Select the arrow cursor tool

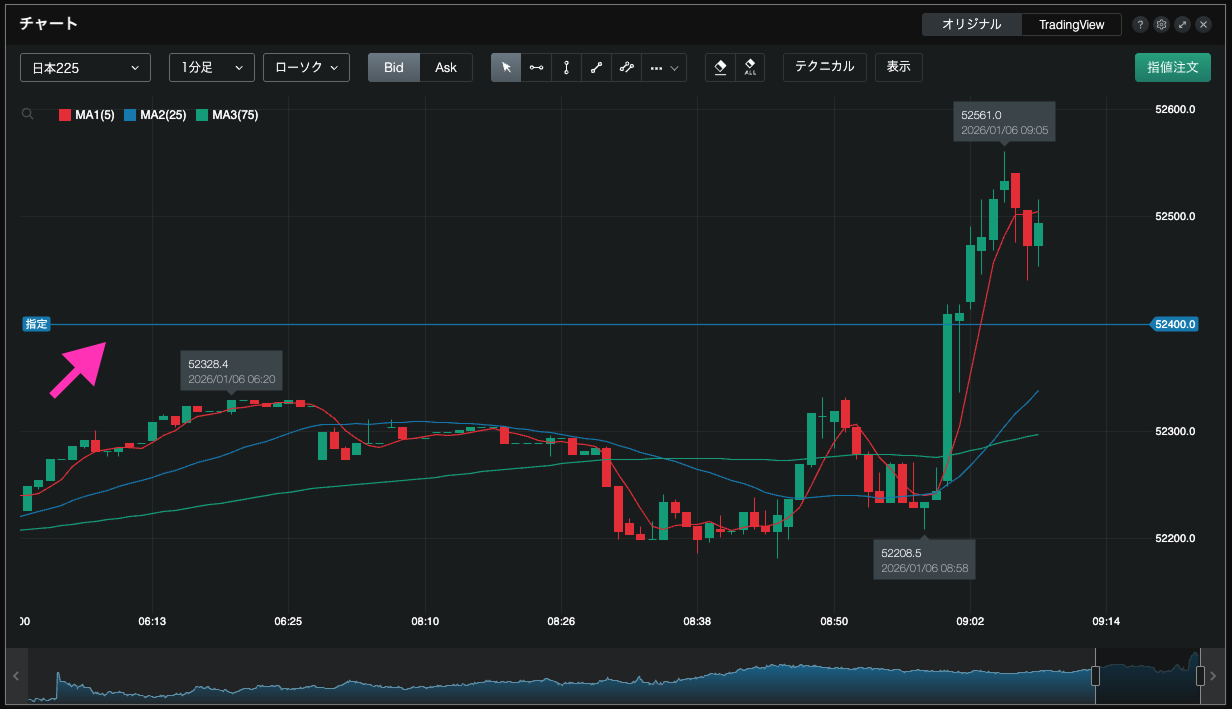[x=506, y=67]
